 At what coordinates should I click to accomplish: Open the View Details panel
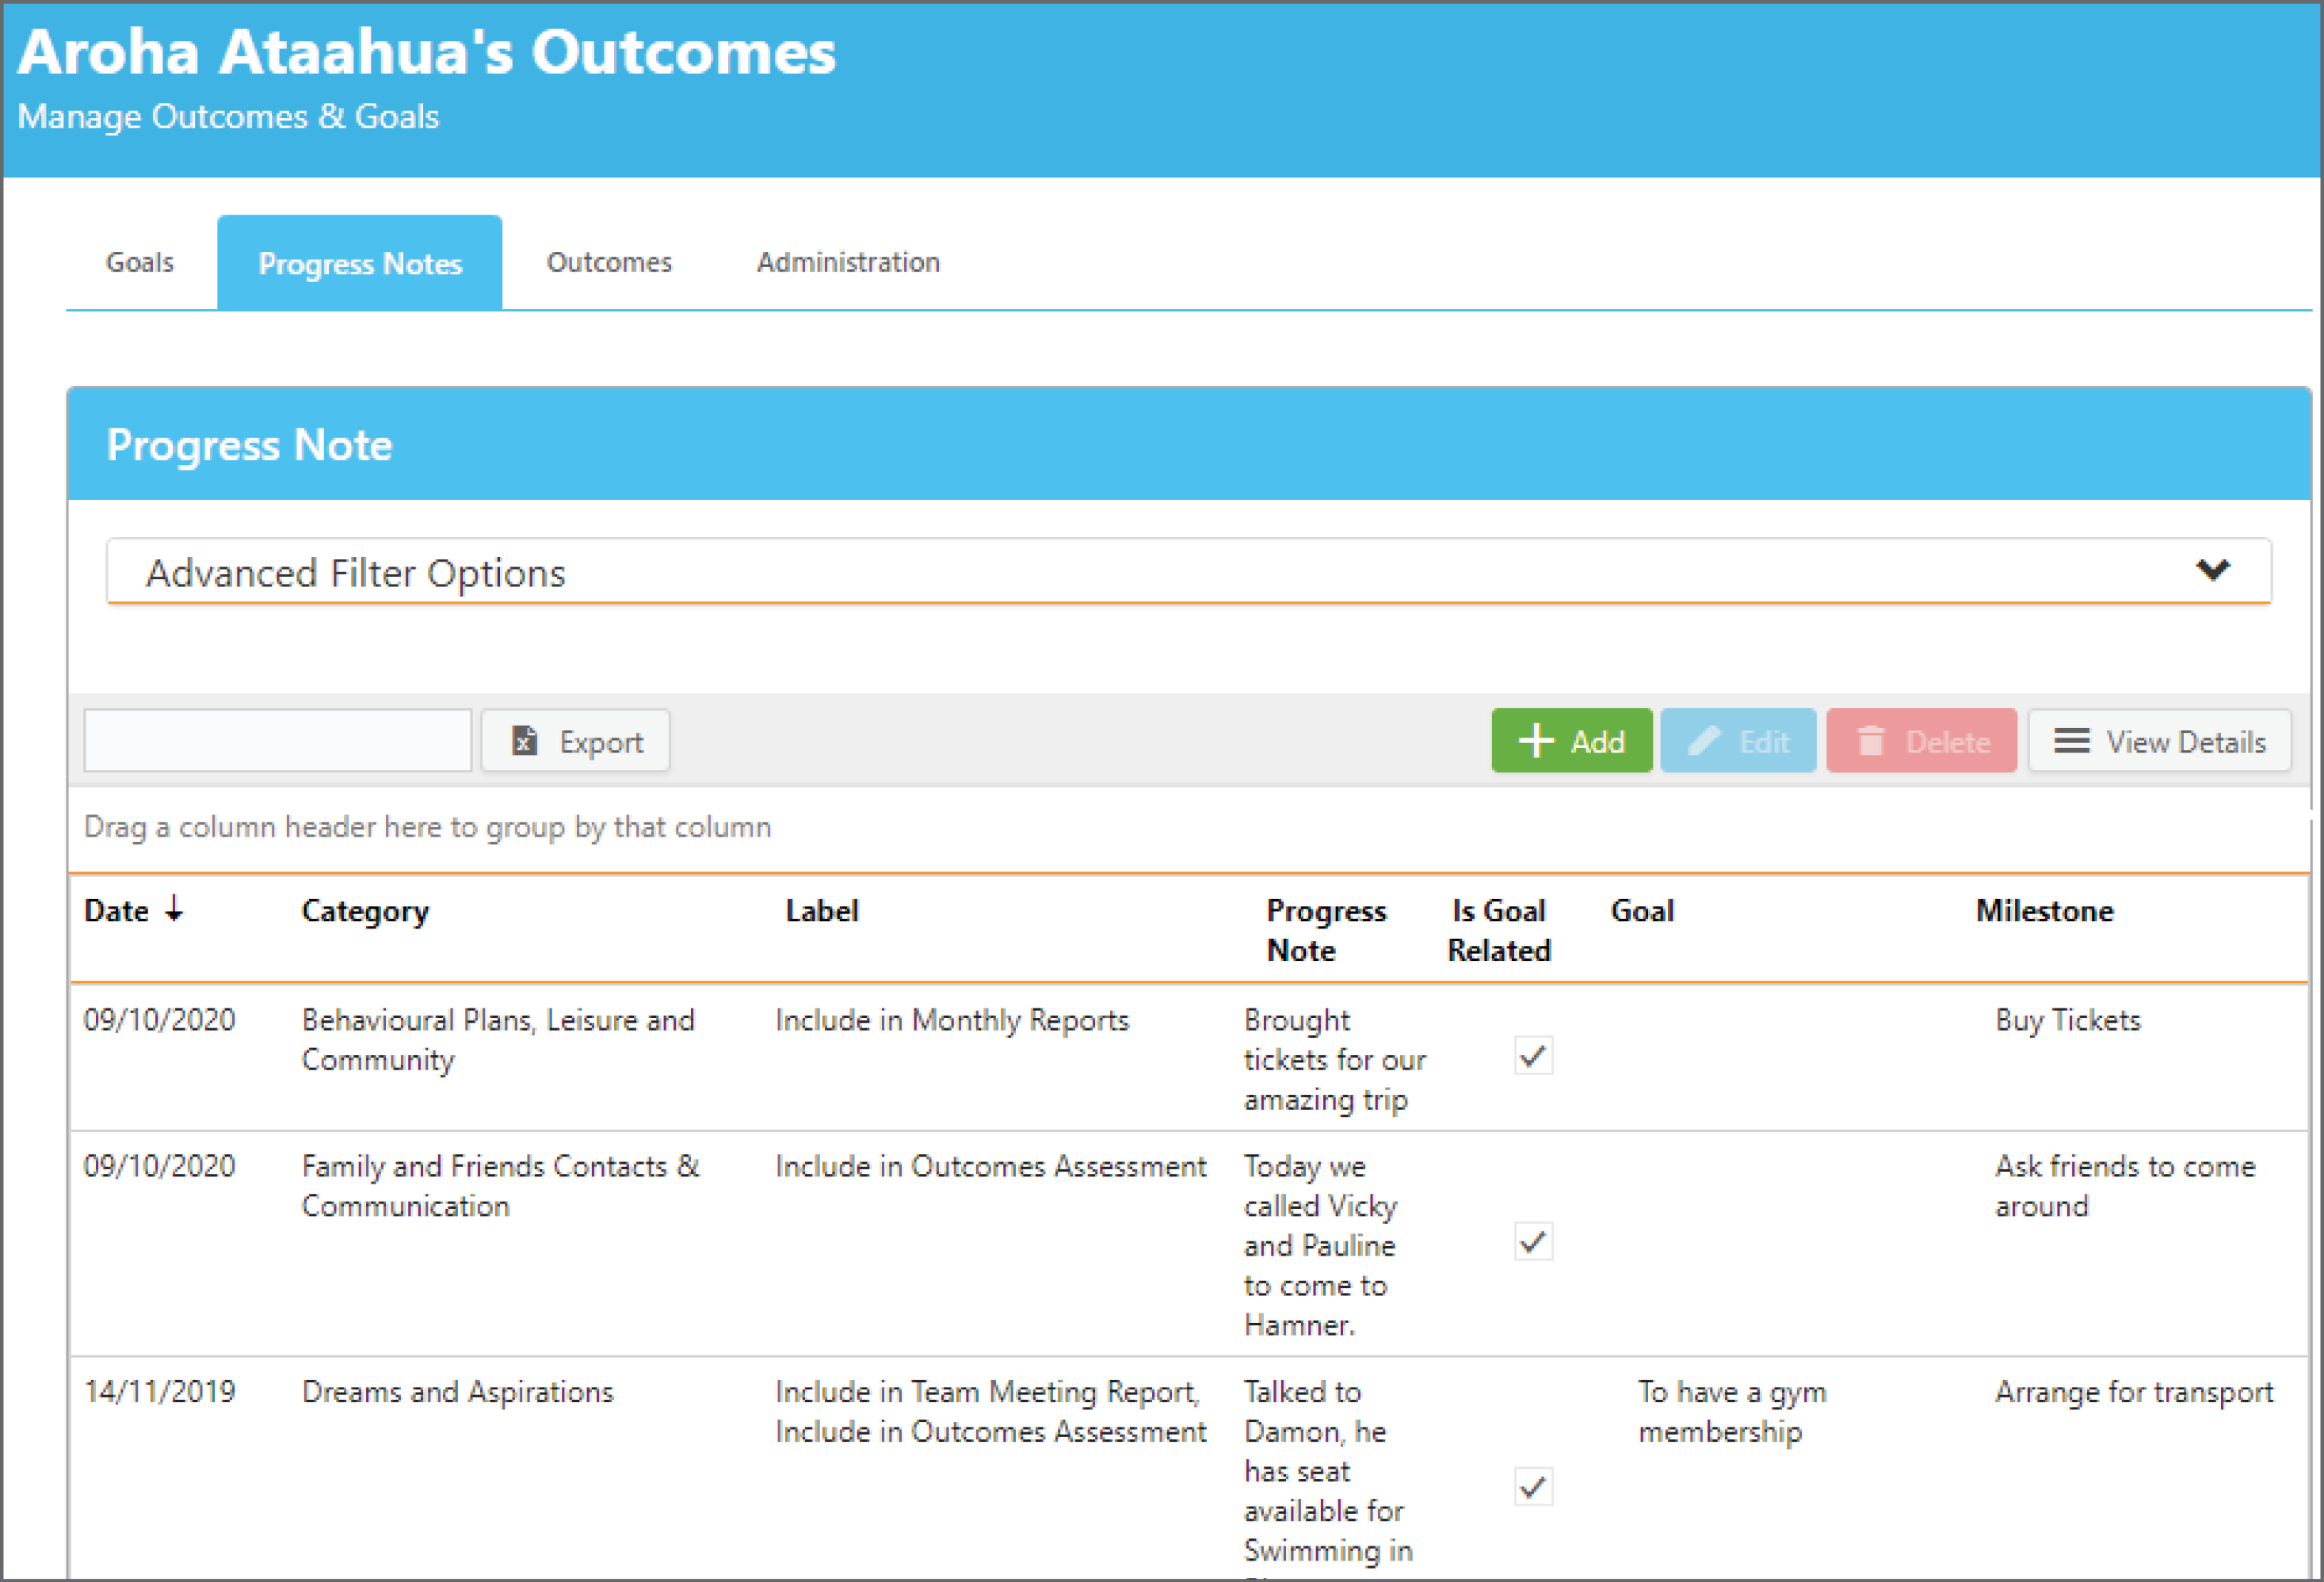2160,741
